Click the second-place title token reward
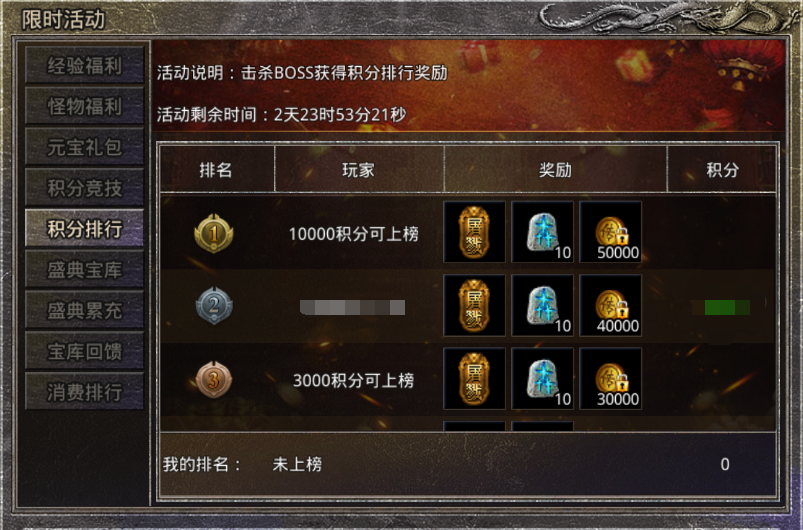This screenshot has height=530, width=803. (x=474, y=305)
